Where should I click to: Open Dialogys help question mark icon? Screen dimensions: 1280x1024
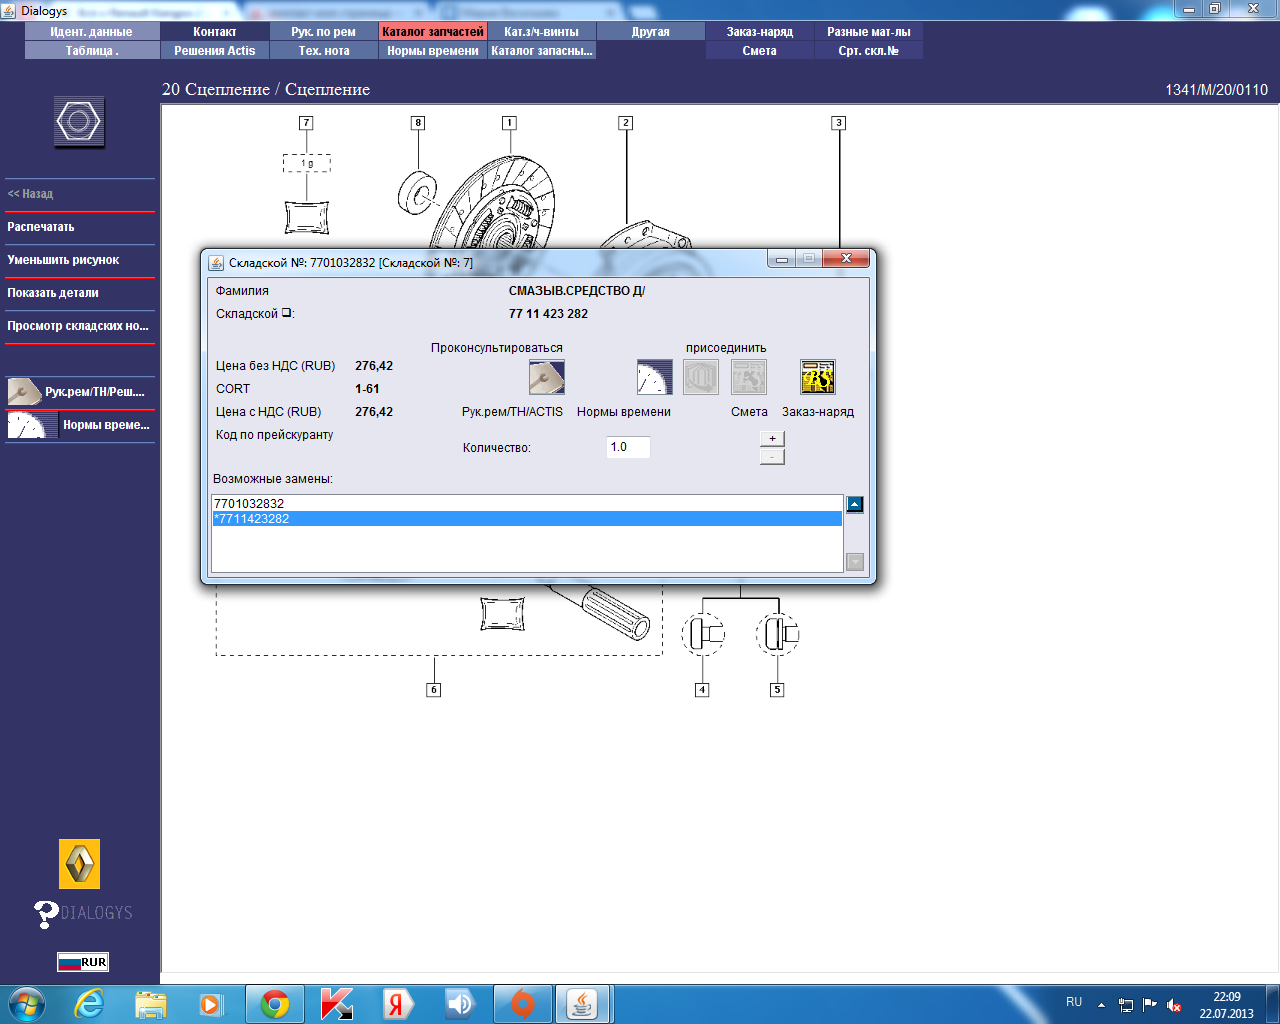tap(46, 914)
